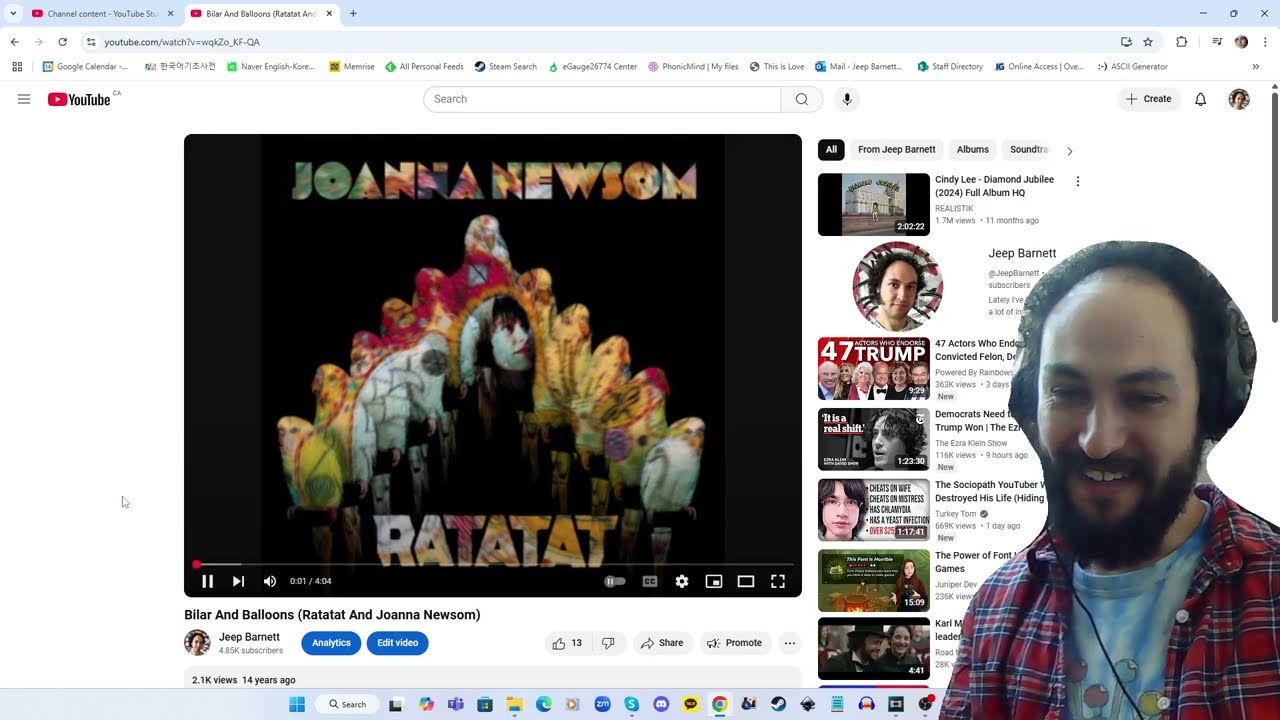Open the media control icon in Chrome toolbar
This screenshot has height=720, width=1280.
(1217, 42)
